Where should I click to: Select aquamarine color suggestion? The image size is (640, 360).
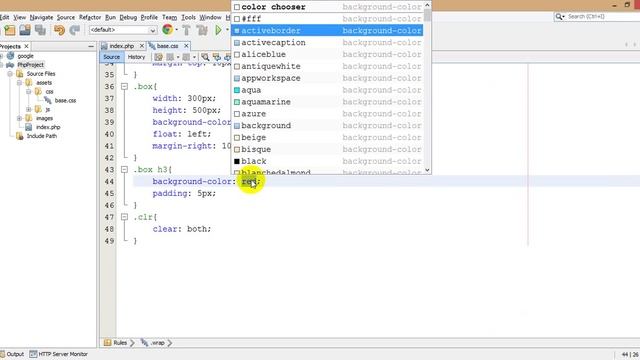tap(327, 102)
